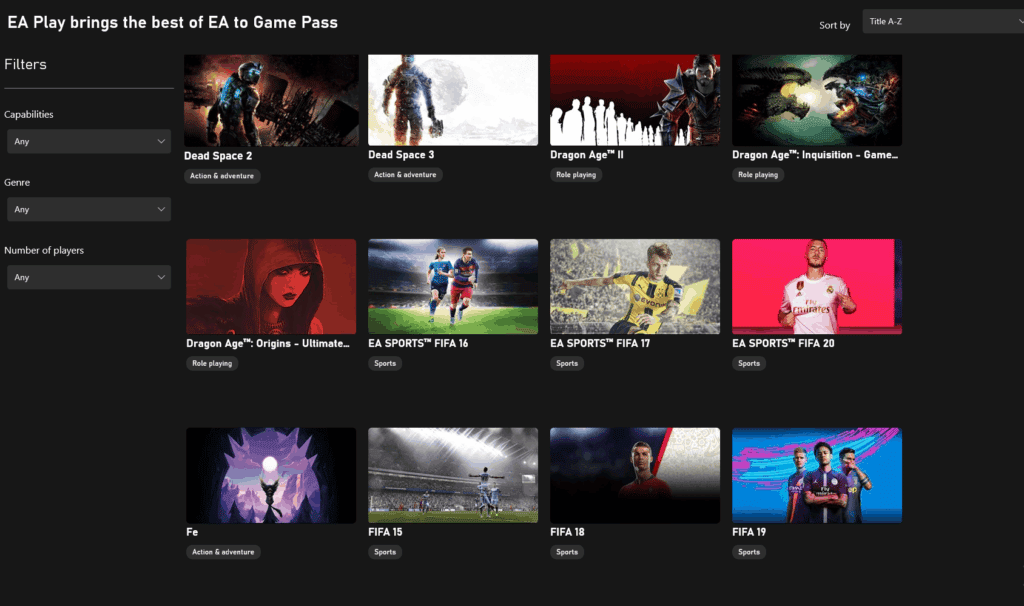1024x606 pixels.
Task: Open the FIFA 15 cover thumbnail
Action: [453, 475]
